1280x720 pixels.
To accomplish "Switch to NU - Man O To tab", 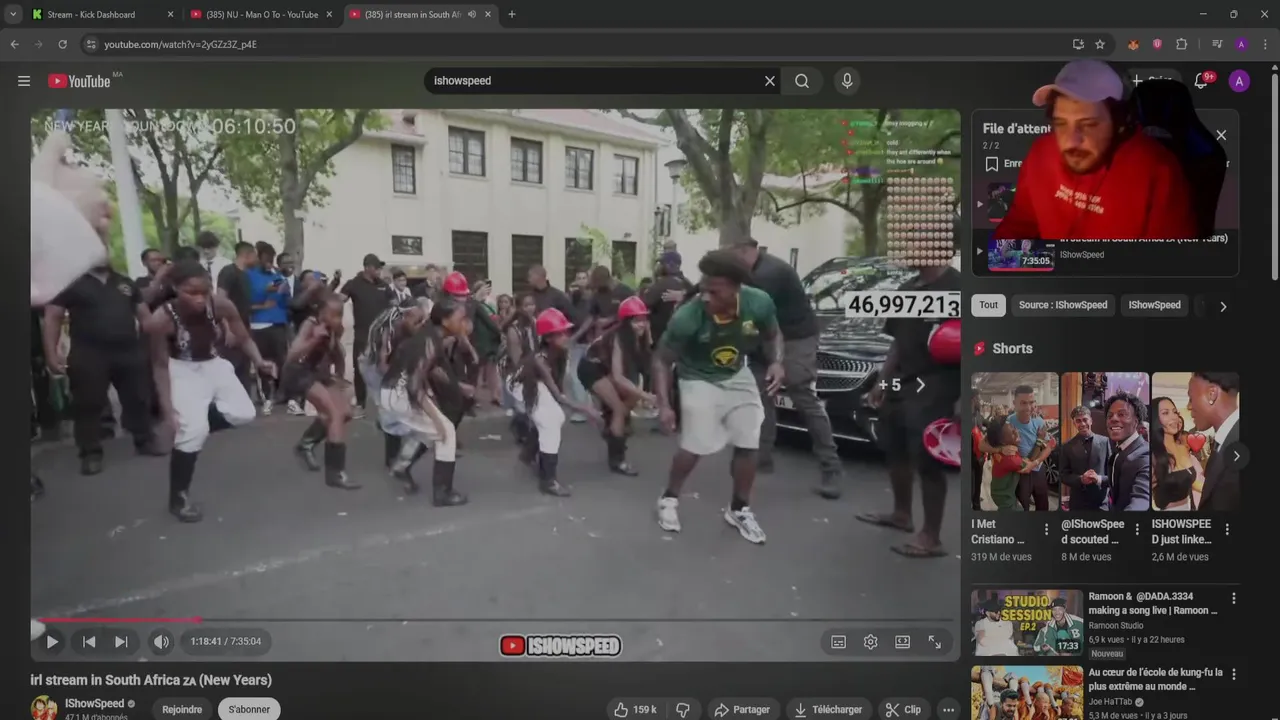I will coord(262,14).
